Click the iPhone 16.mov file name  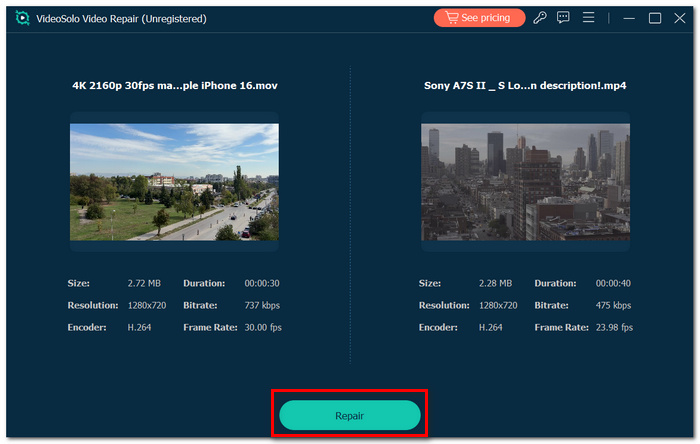tap(175, 86)
